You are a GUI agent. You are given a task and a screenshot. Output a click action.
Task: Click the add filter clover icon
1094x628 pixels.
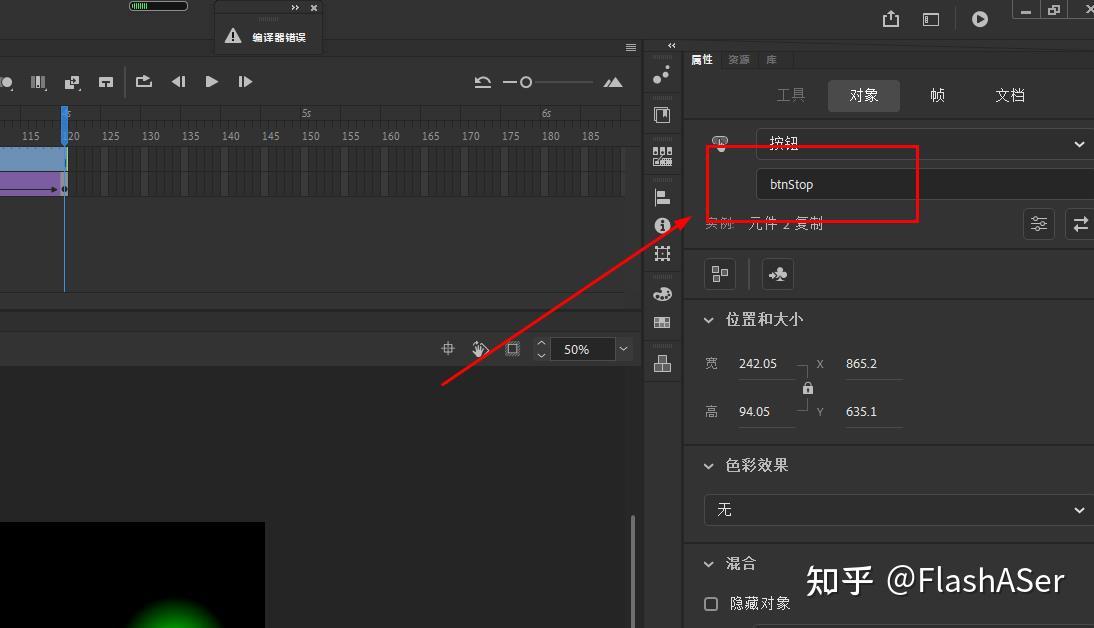(x=777, y=273)
